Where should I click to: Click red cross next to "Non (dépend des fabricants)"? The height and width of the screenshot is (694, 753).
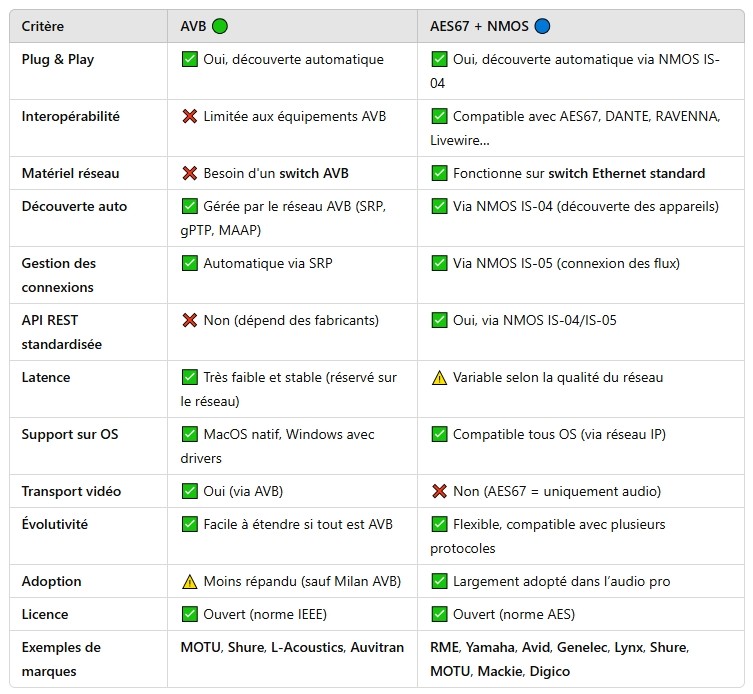[x=189, y=321]
